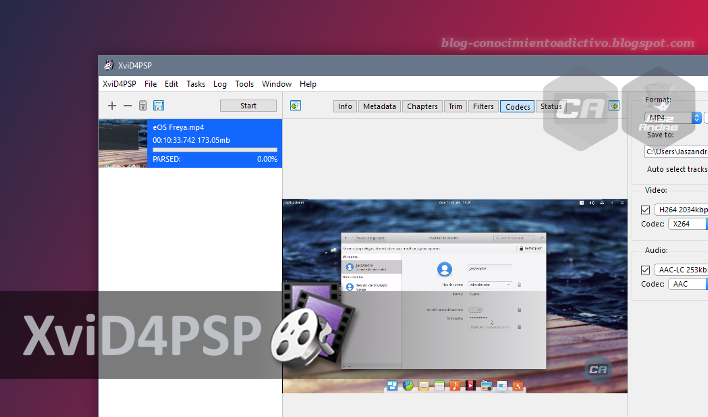Click the 00:10:33.742 173.05mb duration text
Screen dimensions: 708x417
(191, 140)
